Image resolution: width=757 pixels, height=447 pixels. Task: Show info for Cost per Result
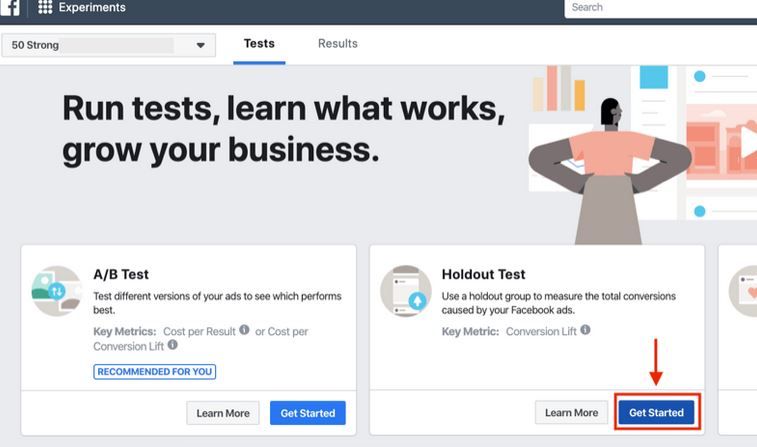point(244,330)
